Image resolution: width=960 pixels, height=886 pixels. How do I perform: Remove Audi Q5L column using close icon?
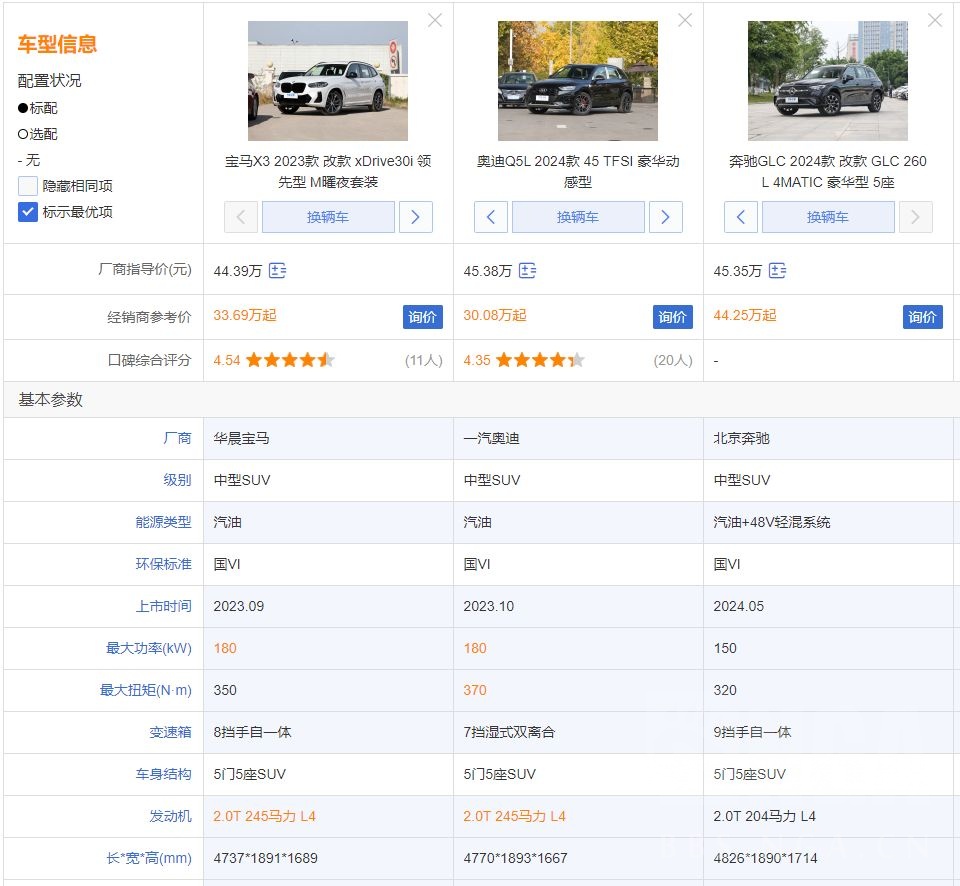coord(685,20)
